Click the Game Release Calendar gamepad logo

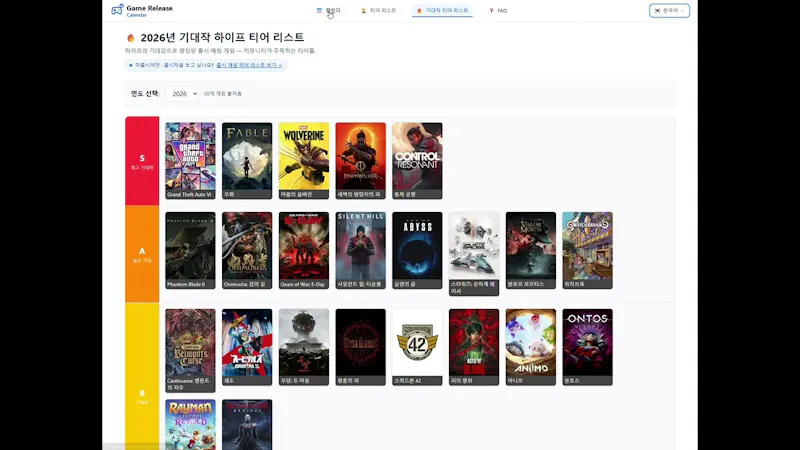point(117,10)
